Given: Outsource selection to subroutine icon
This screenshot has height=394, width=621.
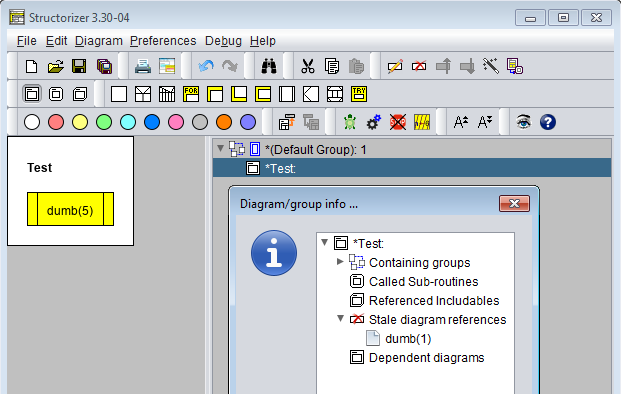Looking at the screenshot, I should click(x=515, y=66).
